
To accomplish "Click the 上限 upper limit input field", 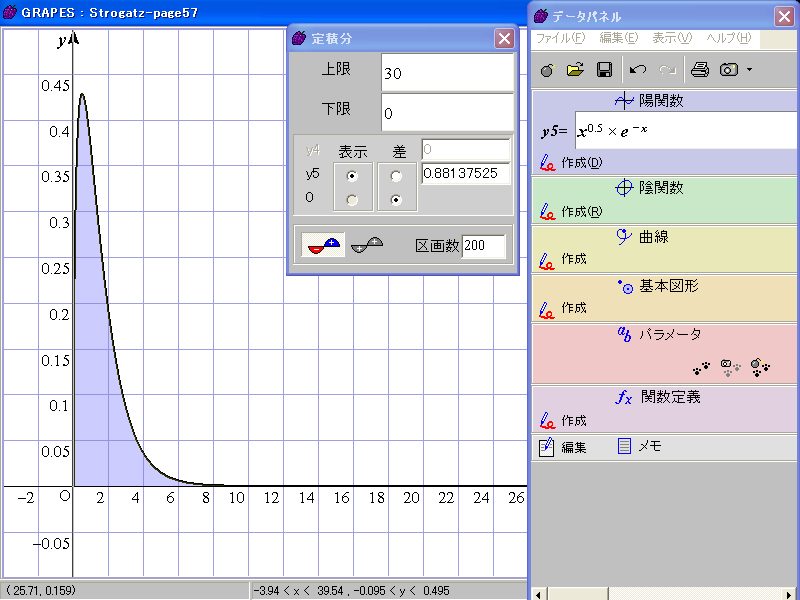I will point(446,73).
